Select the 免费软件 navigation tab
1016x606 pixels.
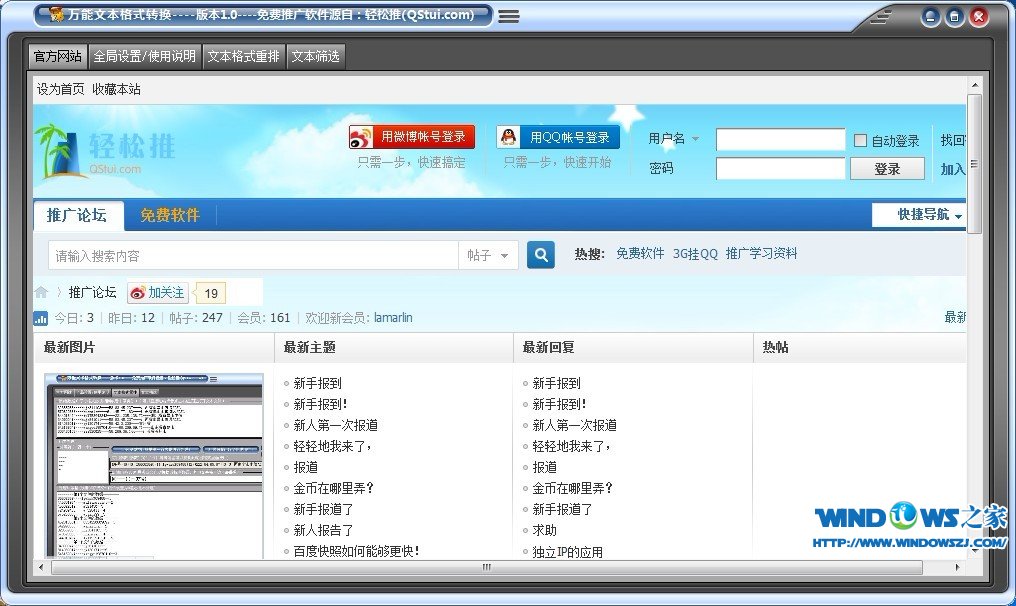click(170, 215)
